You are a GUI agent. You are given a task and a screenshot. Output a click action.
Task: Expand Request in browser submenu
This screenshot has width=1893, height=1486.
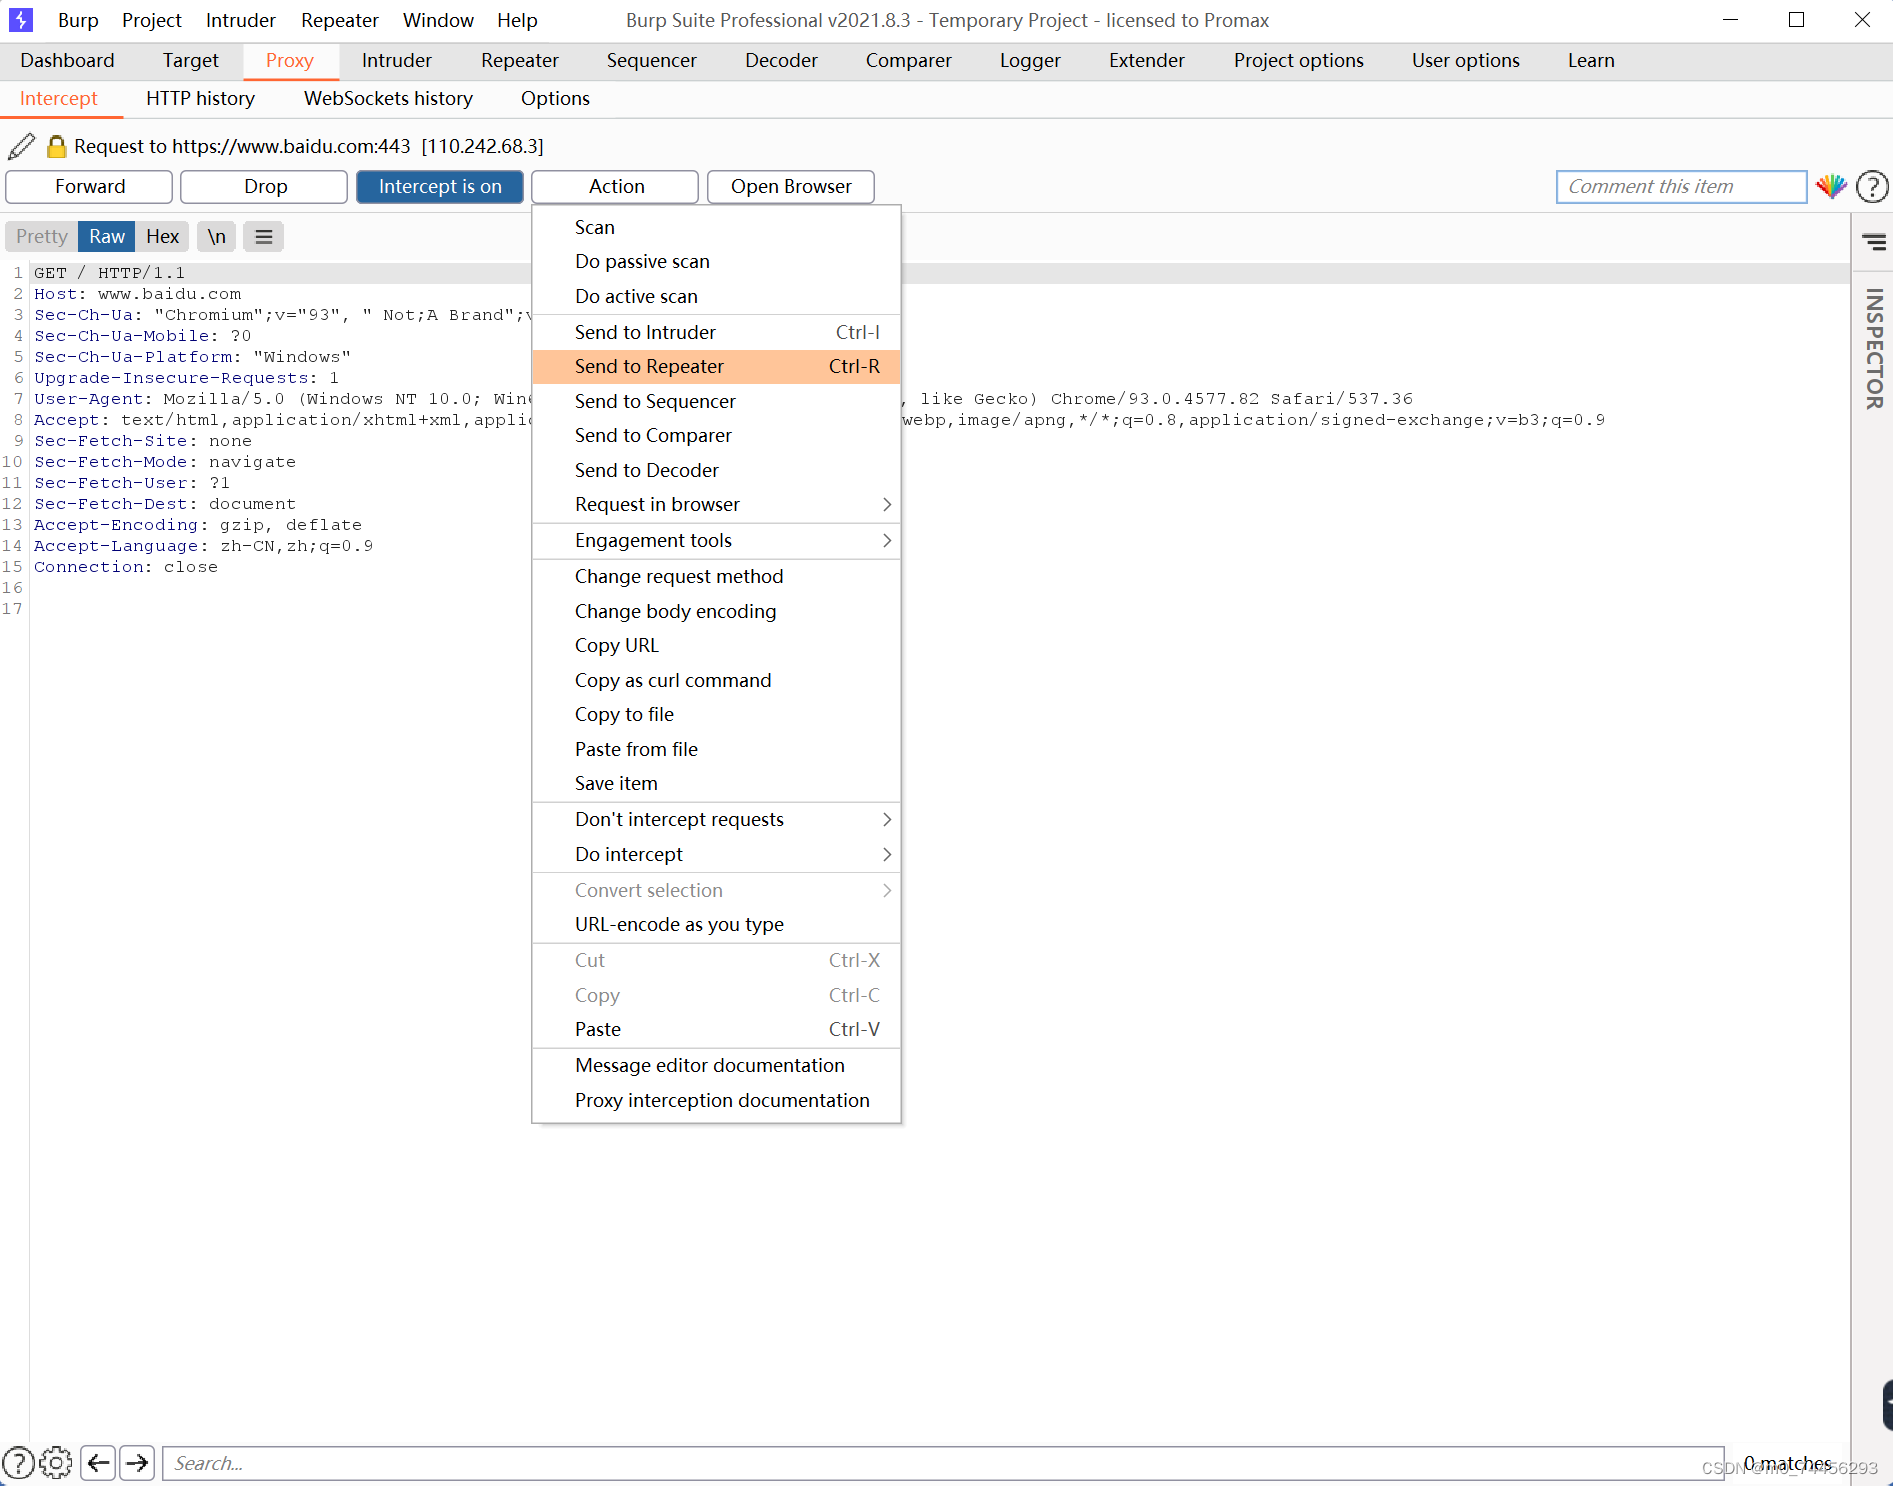pyautogui.click(x=716, y=505)
